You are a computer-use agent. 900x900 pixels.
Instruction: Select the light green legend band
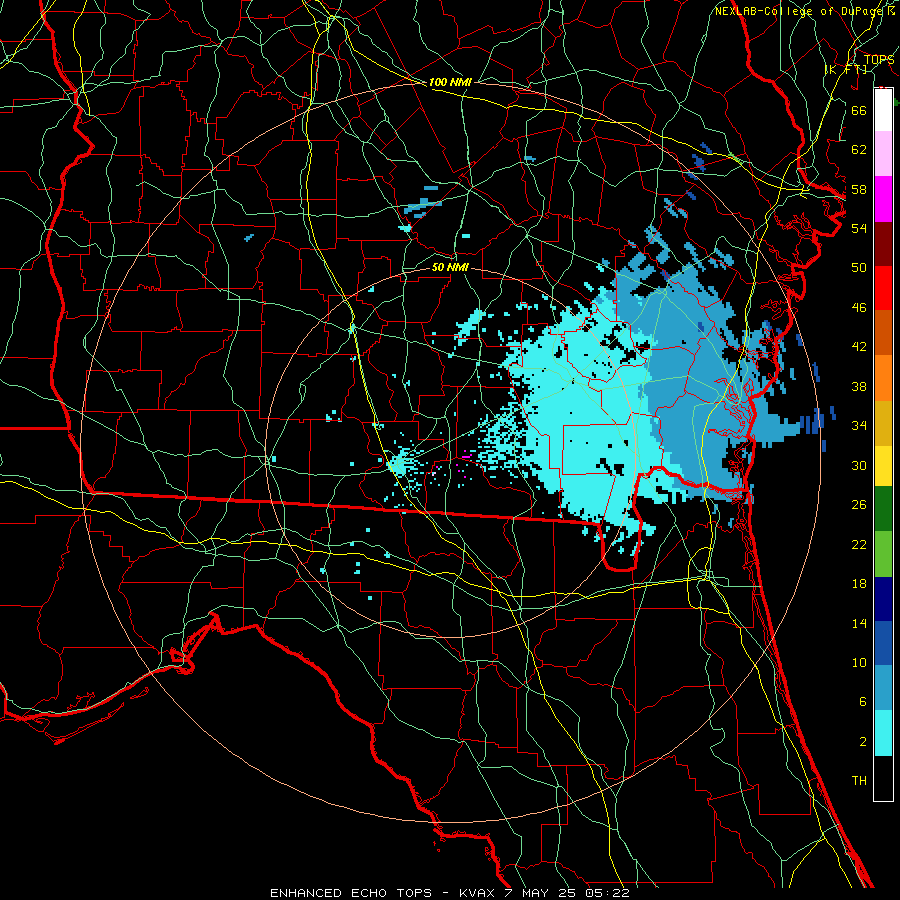(883, 554)
